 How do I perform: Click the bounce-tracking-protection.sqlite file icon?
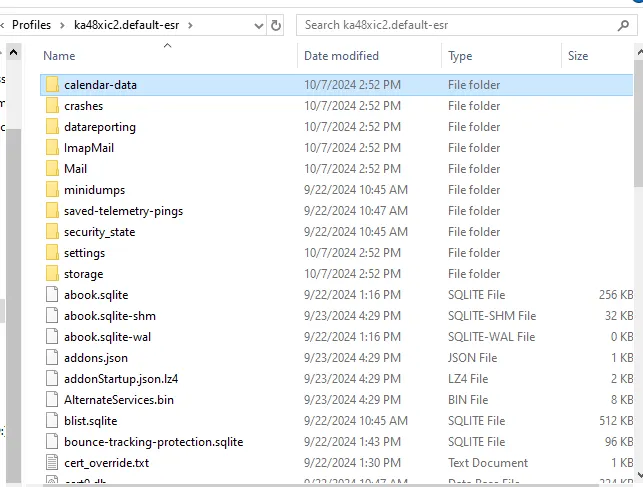52,441
